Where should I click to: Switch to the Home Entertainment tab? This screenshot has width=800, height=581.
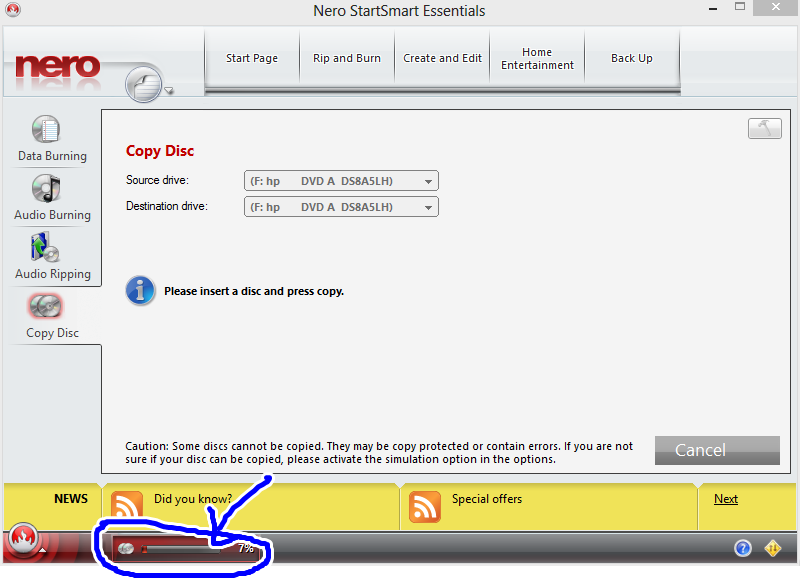point(537,59)
